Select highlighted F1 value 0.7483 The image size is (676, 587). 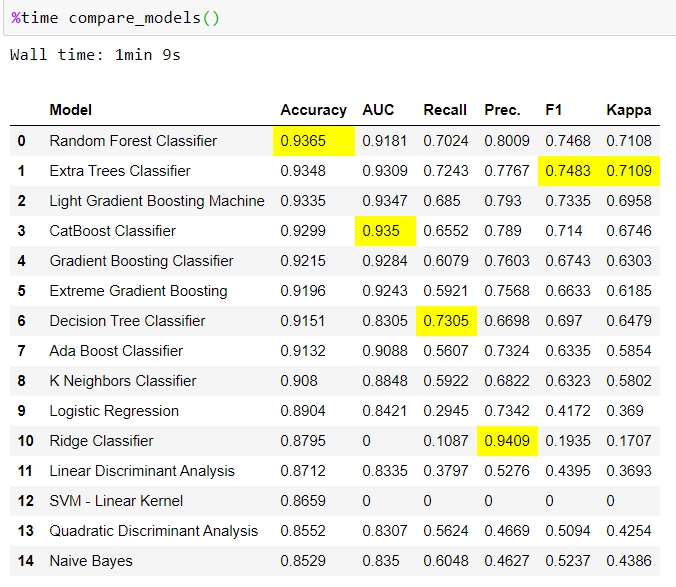click(567, 171)
